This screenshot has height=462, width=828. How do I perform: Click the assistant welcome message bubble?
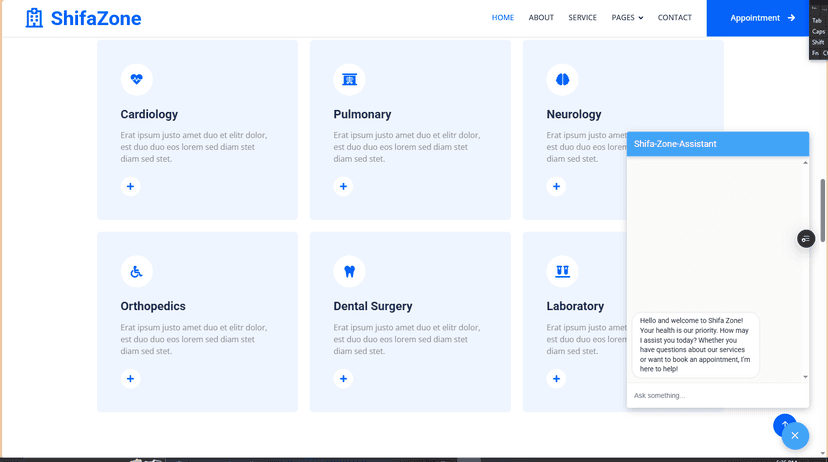(695, 345)
